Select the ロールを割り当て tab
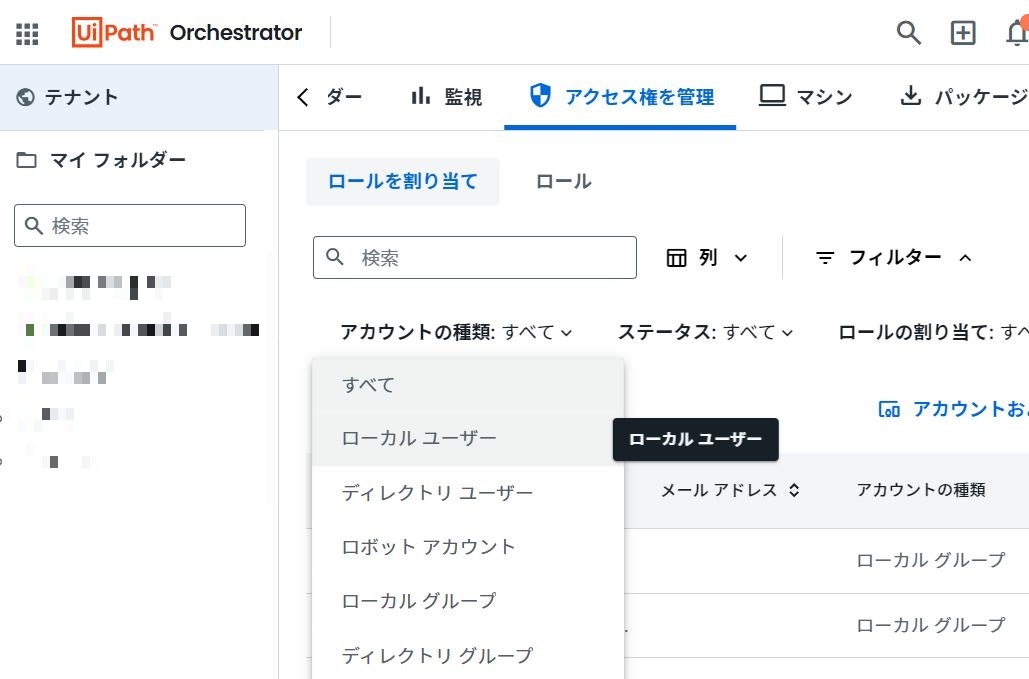Image resolution: width=1029 pixels, height=679 pixels. coord(402,181)
